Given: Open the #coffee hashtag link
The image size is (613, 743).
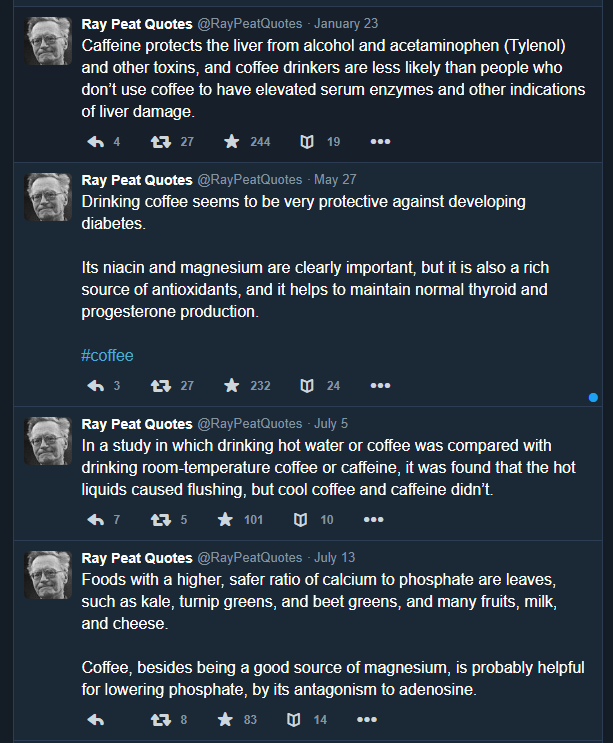Looking at the screenshot, I should tap(107, 355).
